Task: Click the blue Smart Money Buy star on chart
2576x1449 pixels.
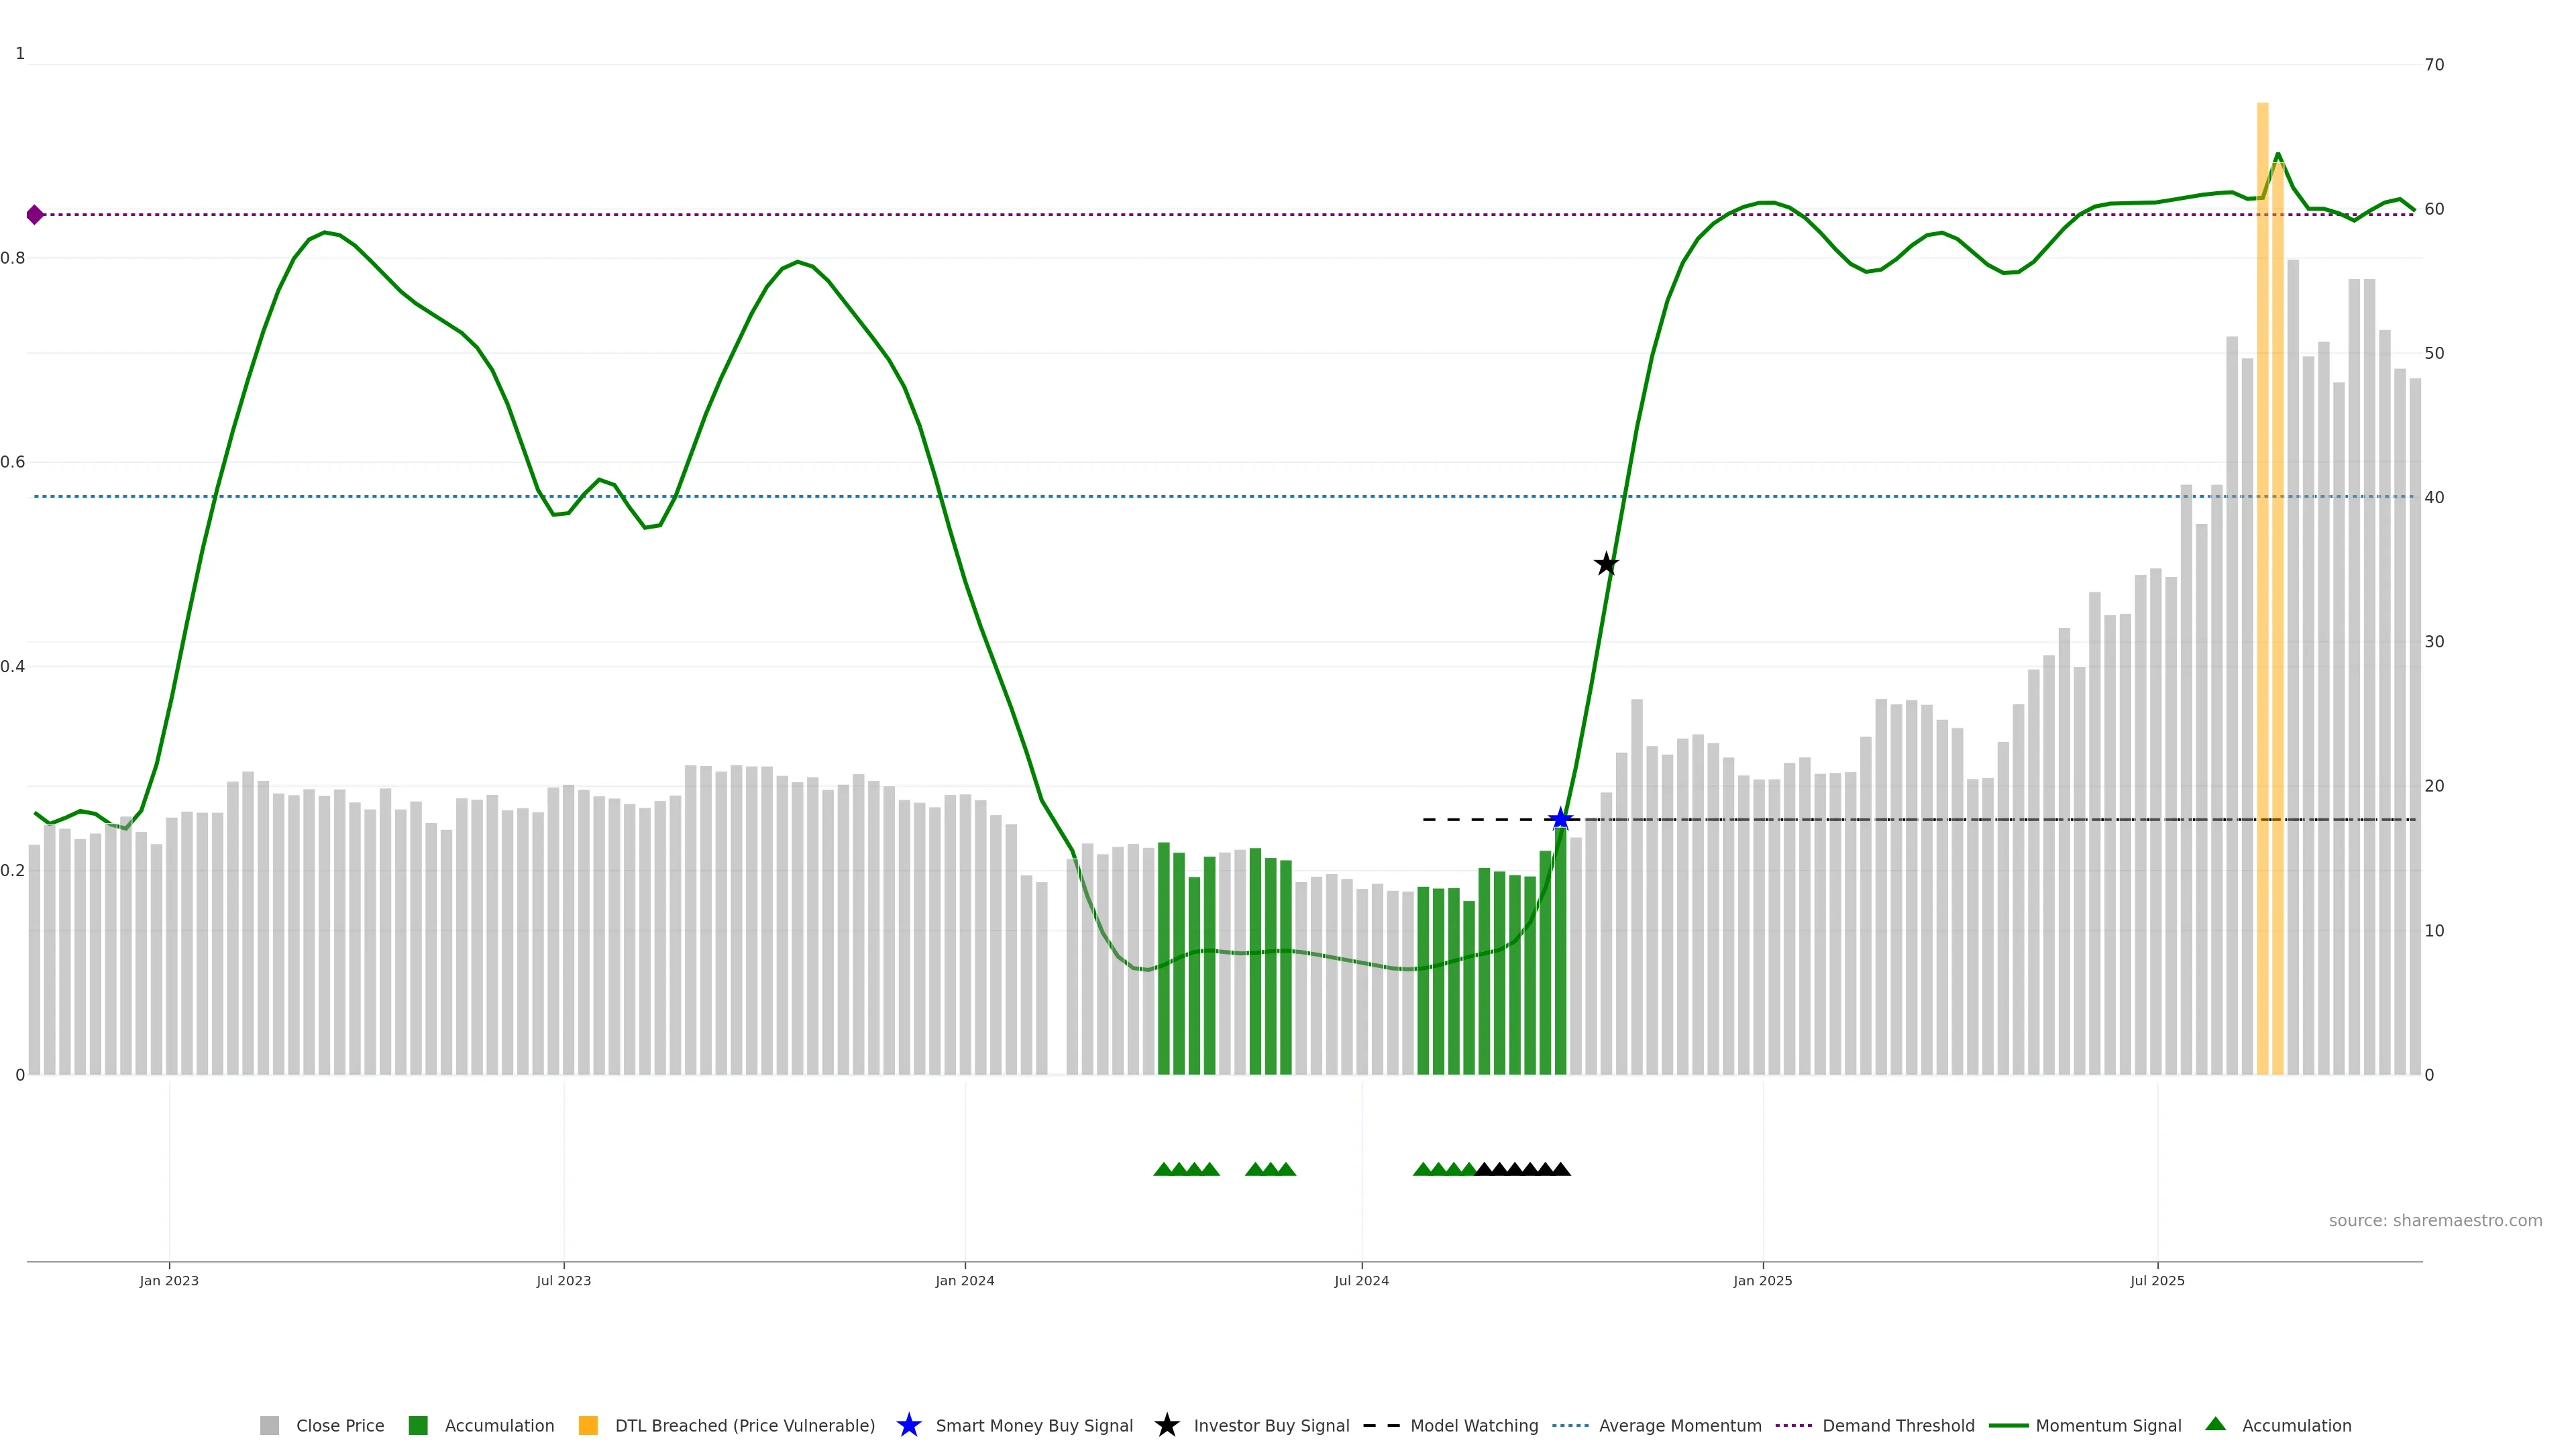Action: [x=1560, y=820]
